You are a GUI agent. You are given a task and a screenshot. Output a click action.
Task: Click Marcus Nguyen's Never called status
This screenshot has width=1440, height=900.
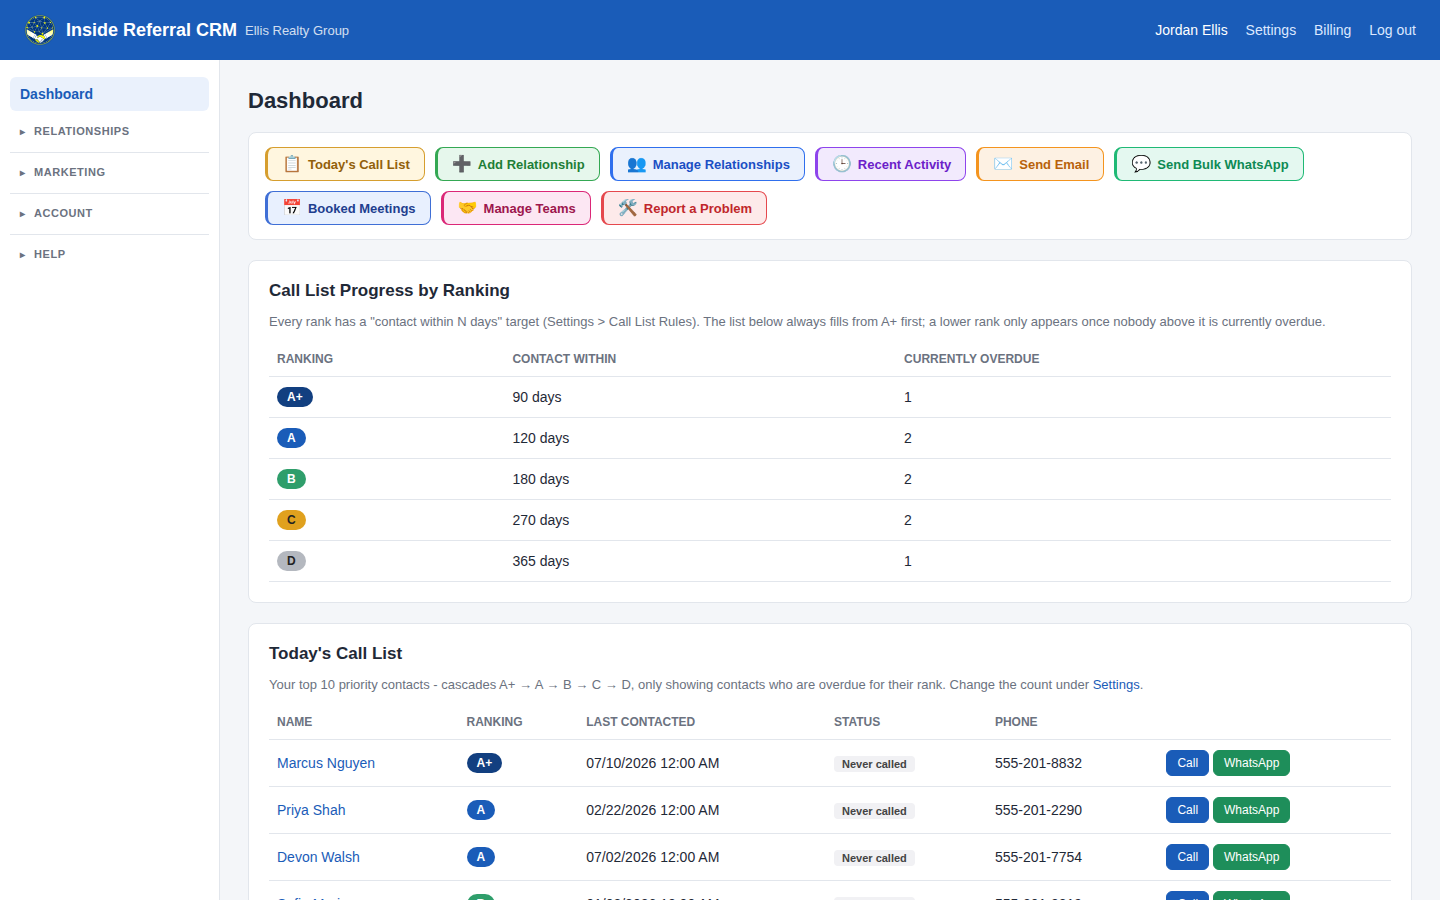874,764
